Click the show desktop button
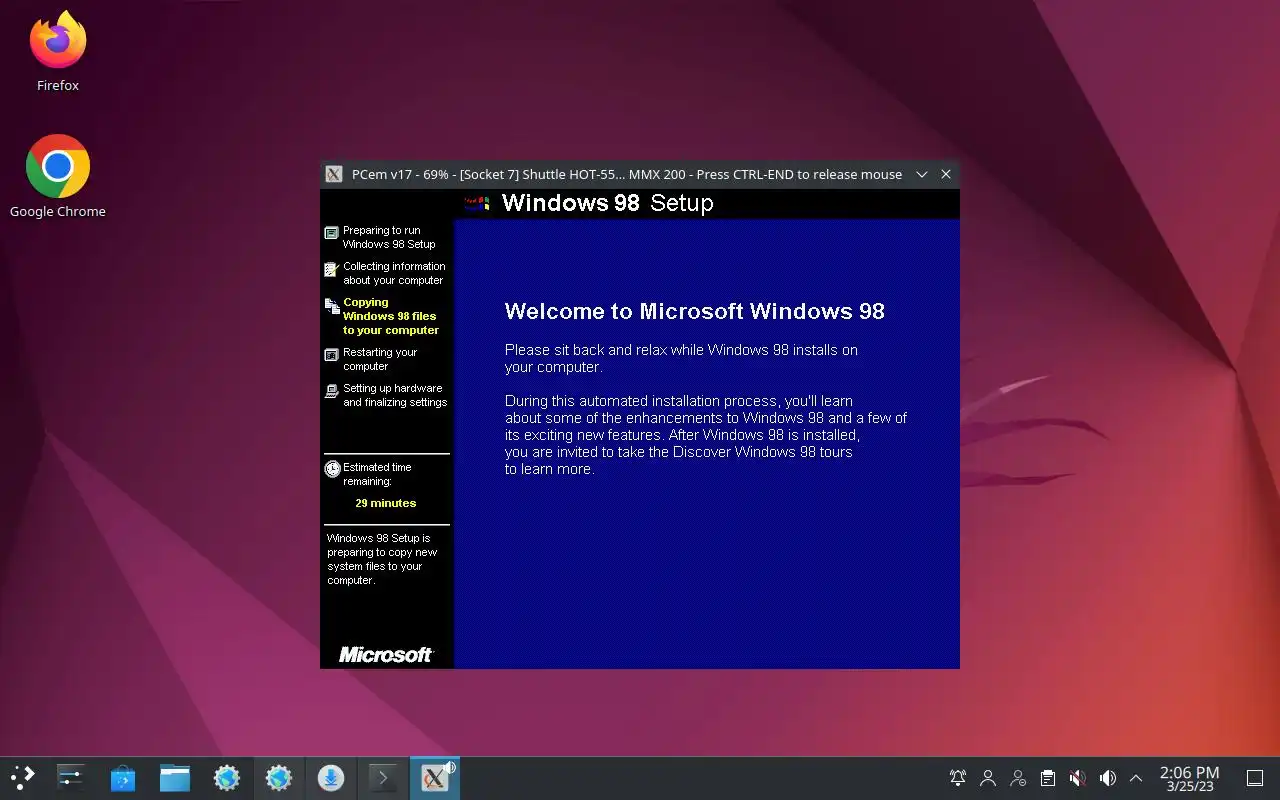 point(1255,778)
